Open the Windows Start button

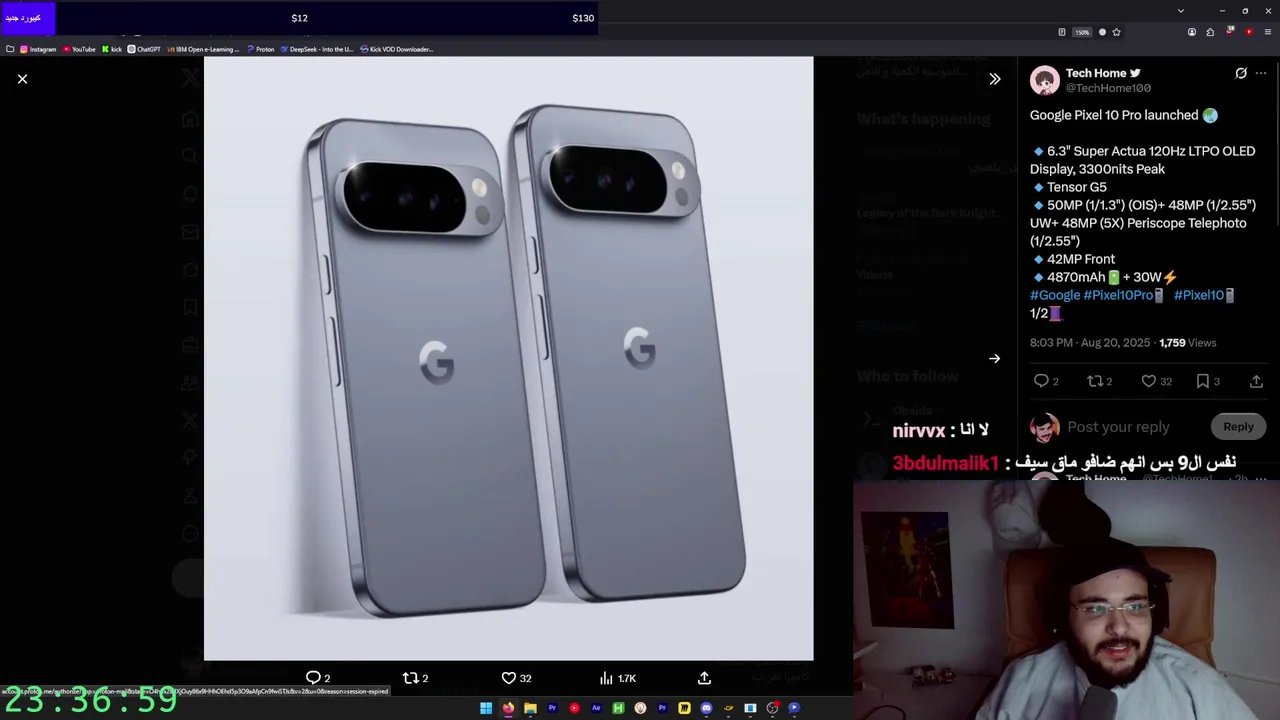coord(486,708)
